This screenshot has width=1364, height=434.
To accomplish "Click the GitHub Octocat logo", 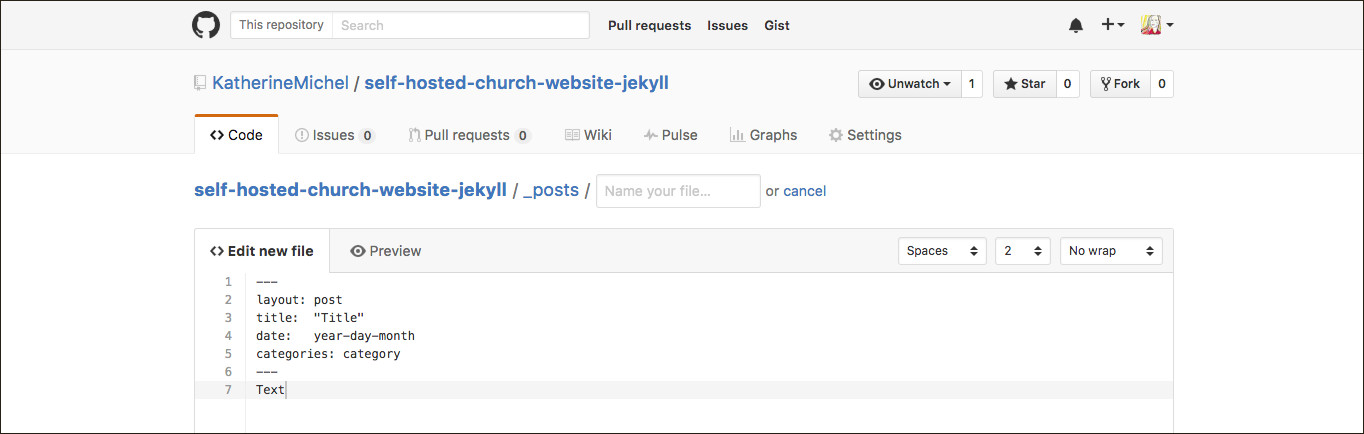I will click(x=206, y=25).
